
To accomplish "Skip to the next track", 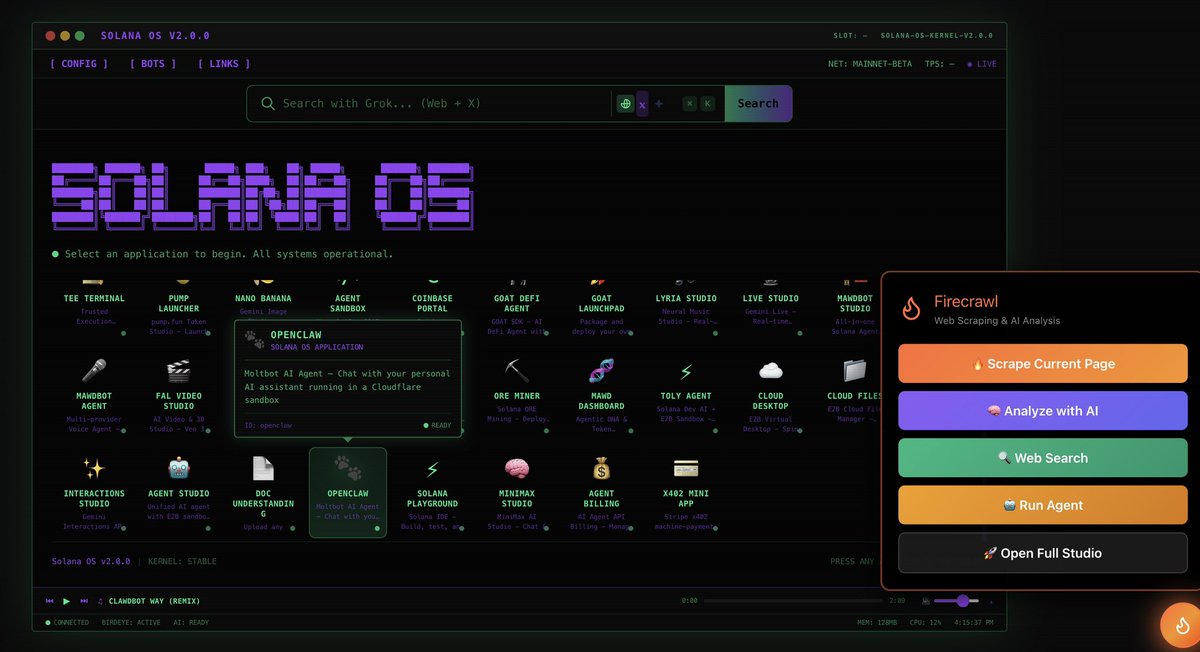I will tap(84, 601).
